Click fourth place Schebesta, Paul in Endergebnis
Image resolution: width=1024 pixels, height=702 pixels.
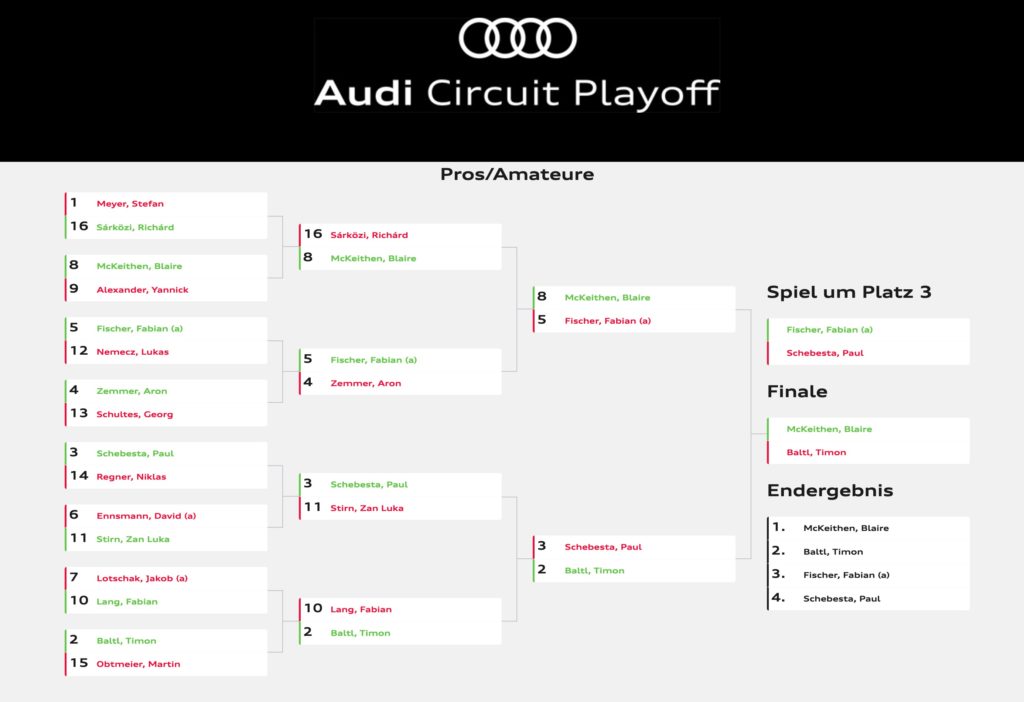point(840,599)
